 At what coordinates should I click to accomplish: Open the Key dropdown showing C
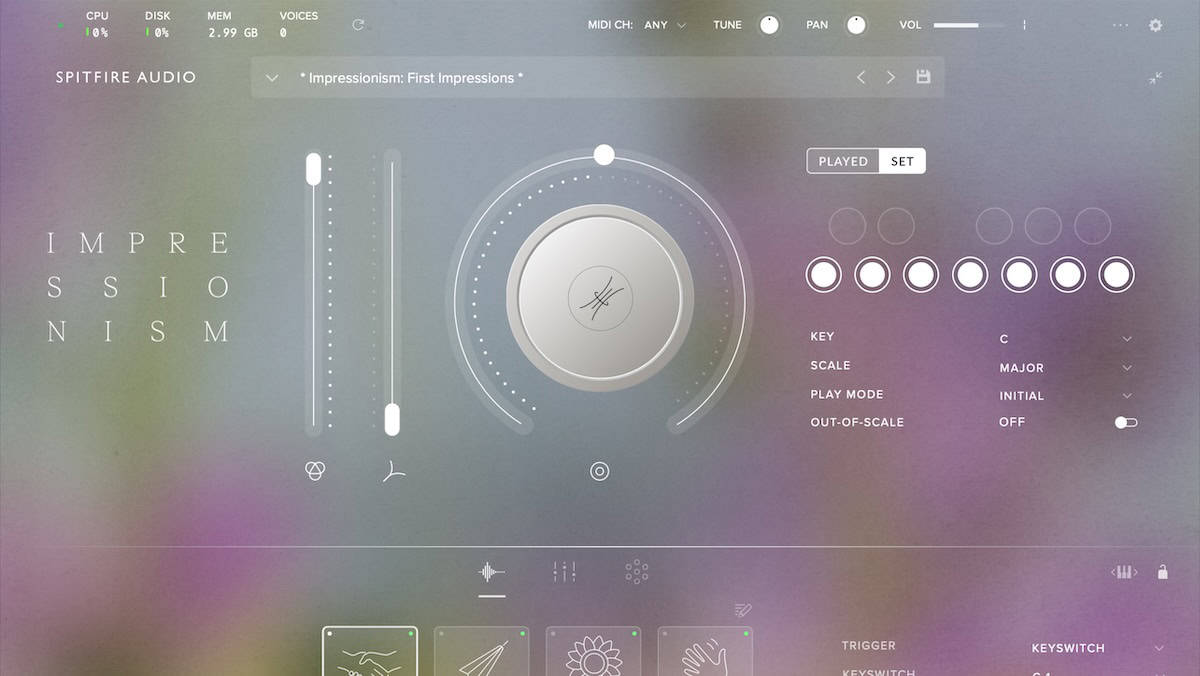1065,339
